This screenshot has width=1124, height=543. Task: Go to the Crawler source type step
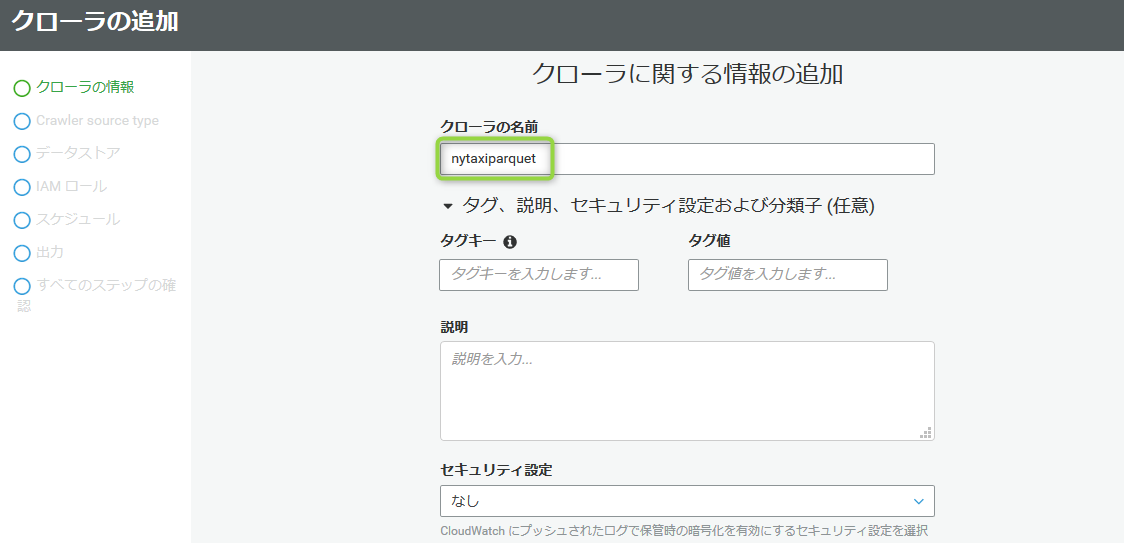97,121
